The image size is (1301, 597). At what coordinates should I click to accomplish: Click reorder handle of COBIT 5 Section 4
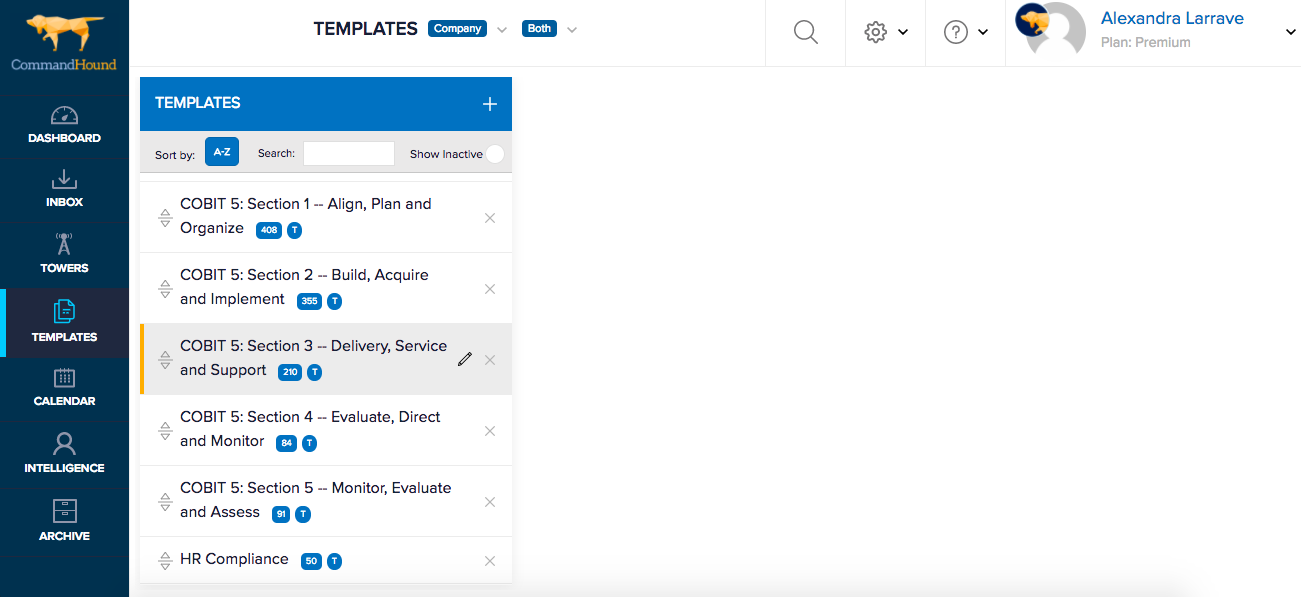click(x=166, y=431)
